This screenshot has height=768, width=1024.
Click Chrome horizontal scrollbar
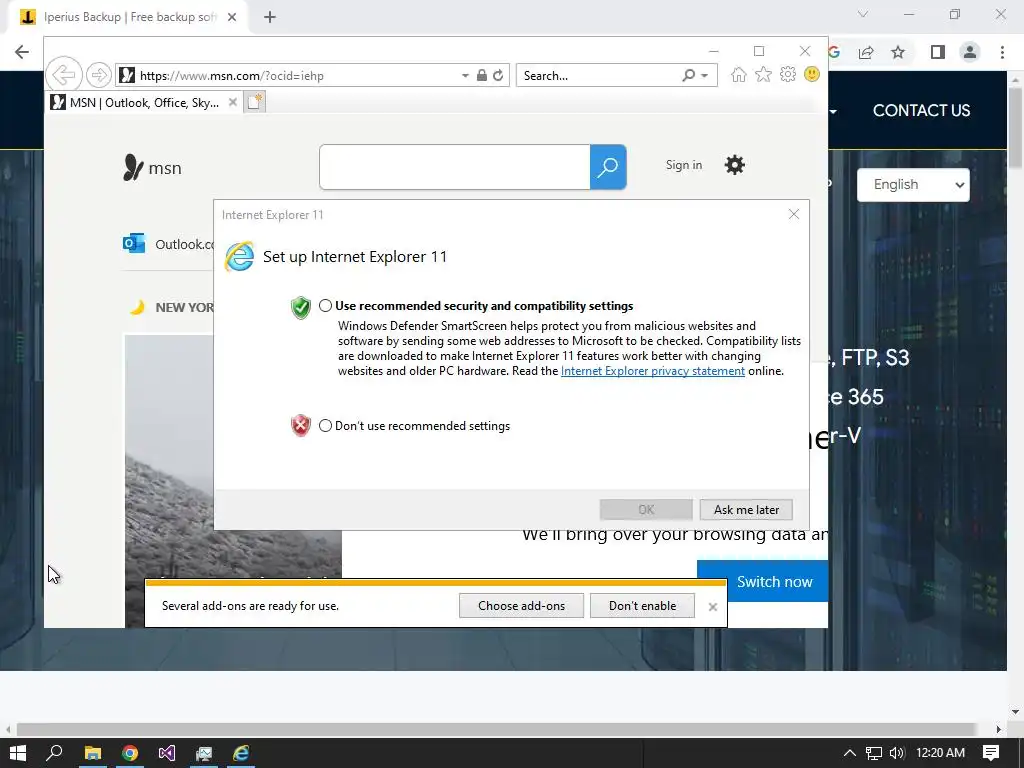coord(496,729)
